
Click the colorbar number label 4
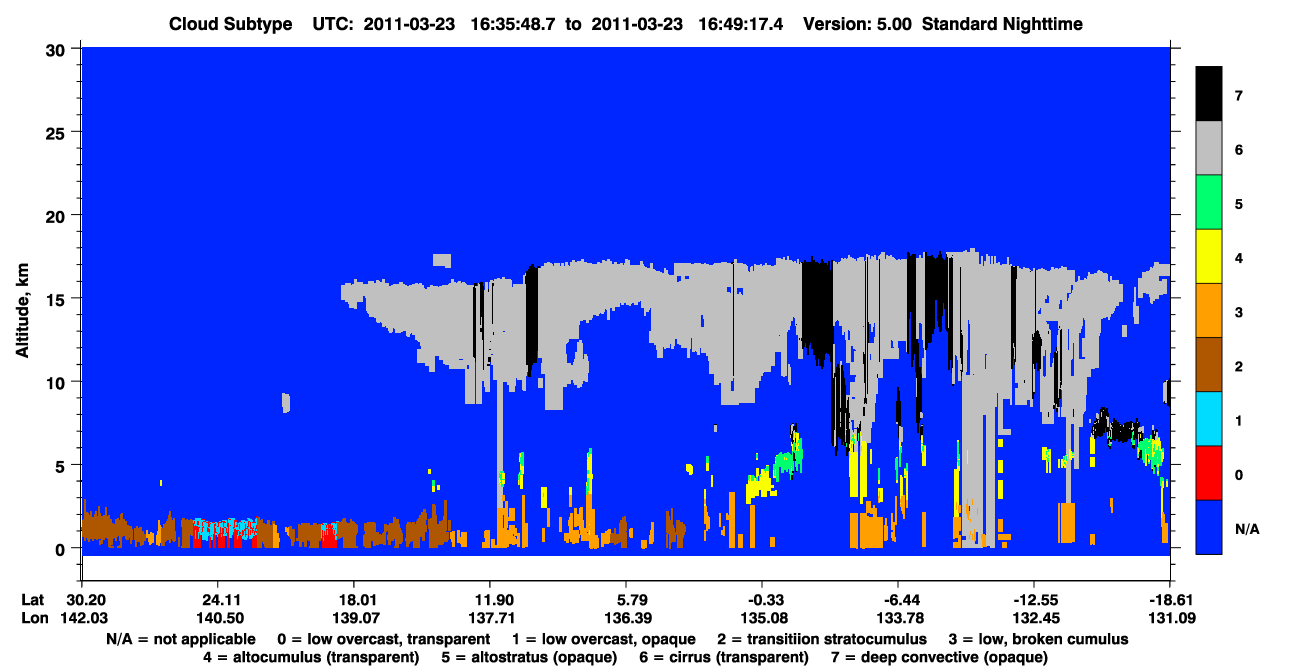(x=1240, y=258)
